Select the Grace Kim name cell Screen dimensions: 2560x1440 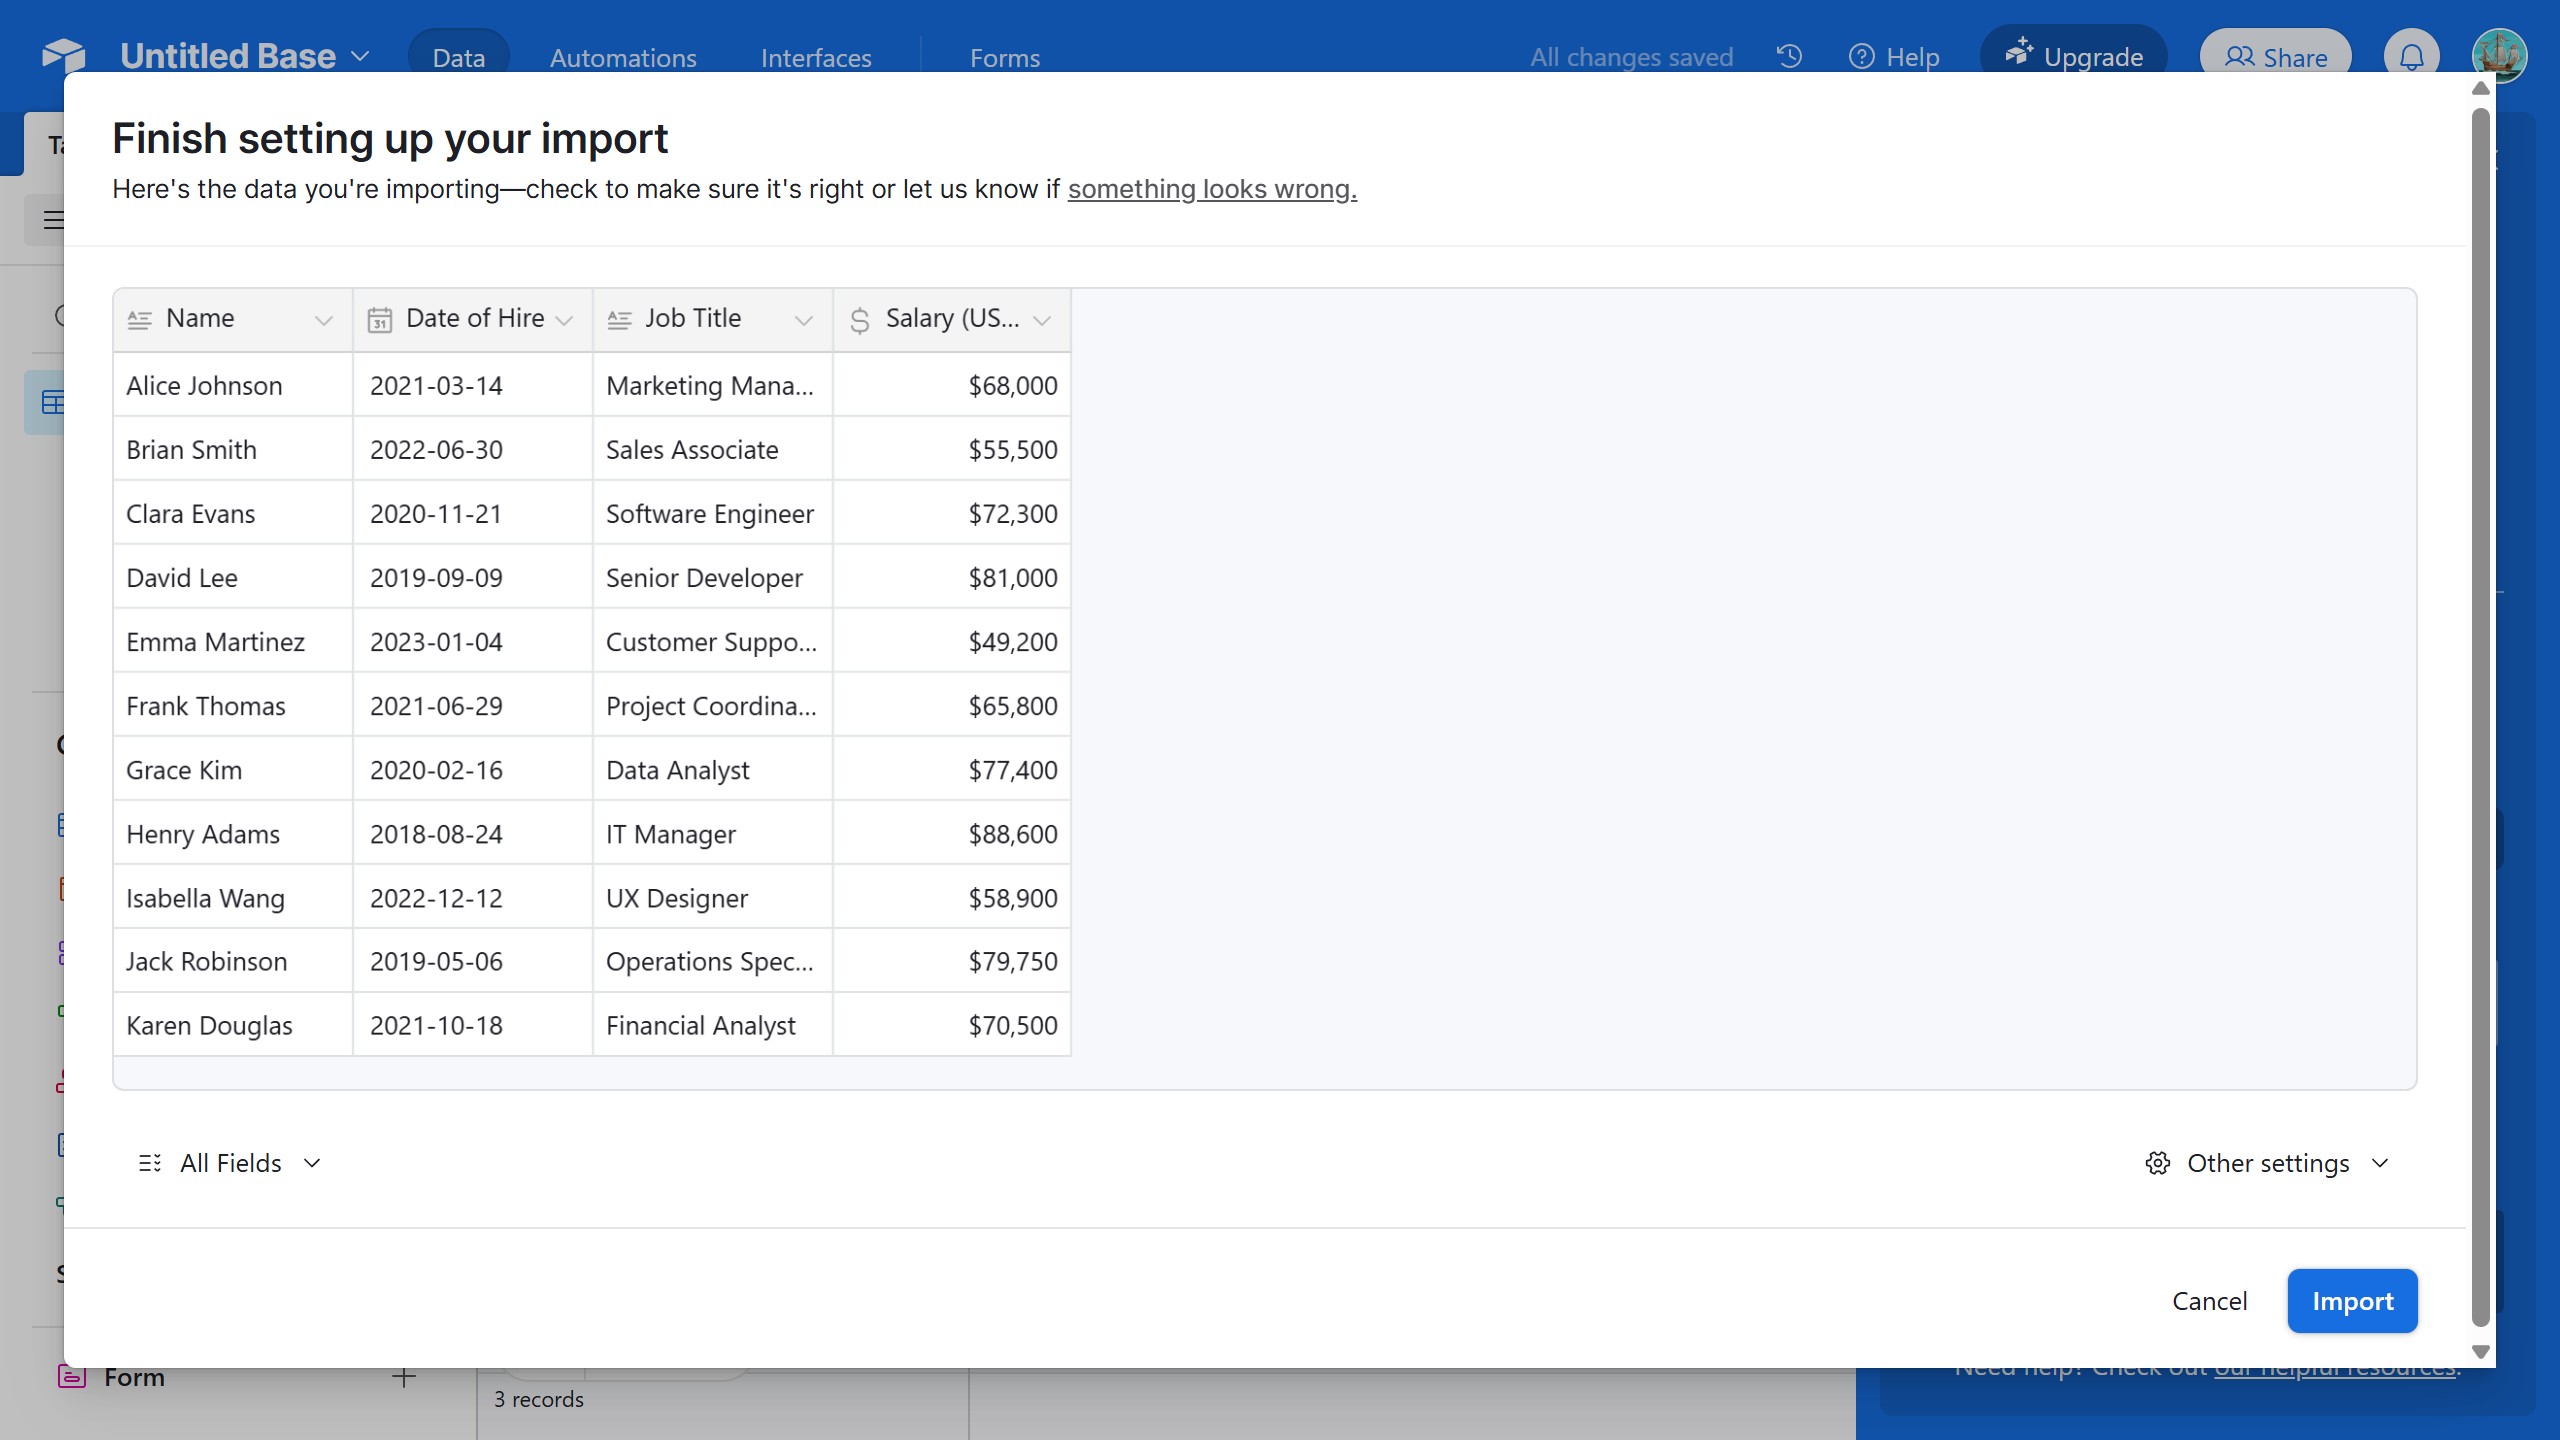233,769
